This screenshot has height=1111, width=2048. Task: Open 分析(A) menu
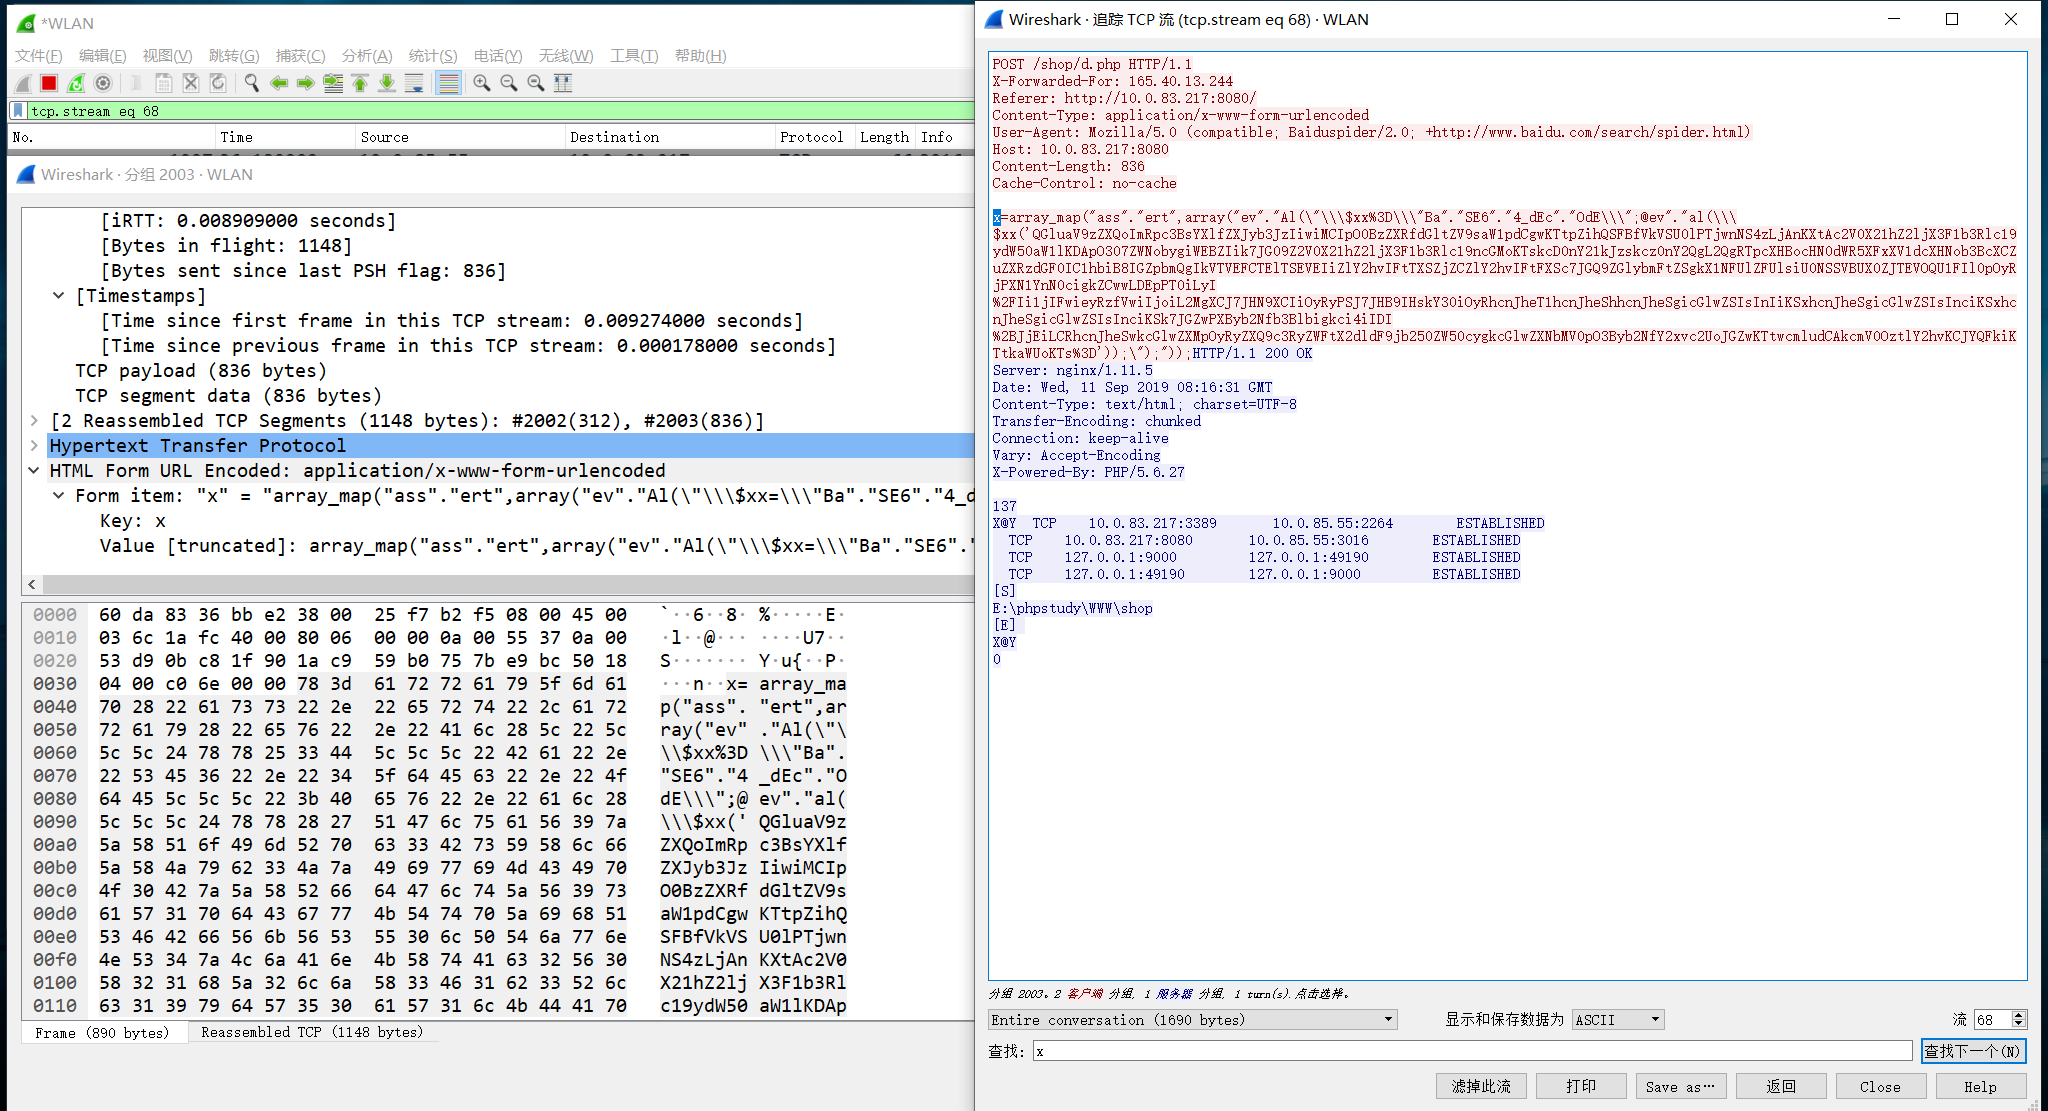[x=366, y=56]
